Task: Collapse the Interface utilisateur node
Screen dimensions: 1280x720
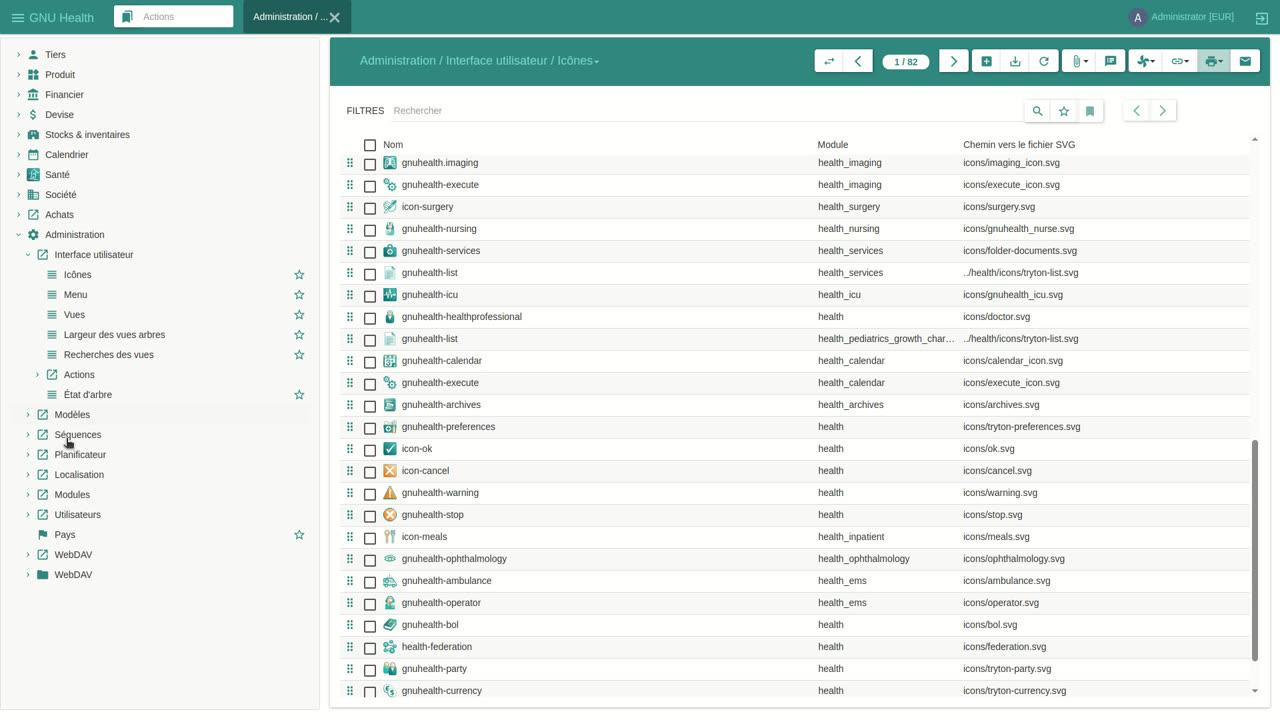Action: [x=28, y=255]
